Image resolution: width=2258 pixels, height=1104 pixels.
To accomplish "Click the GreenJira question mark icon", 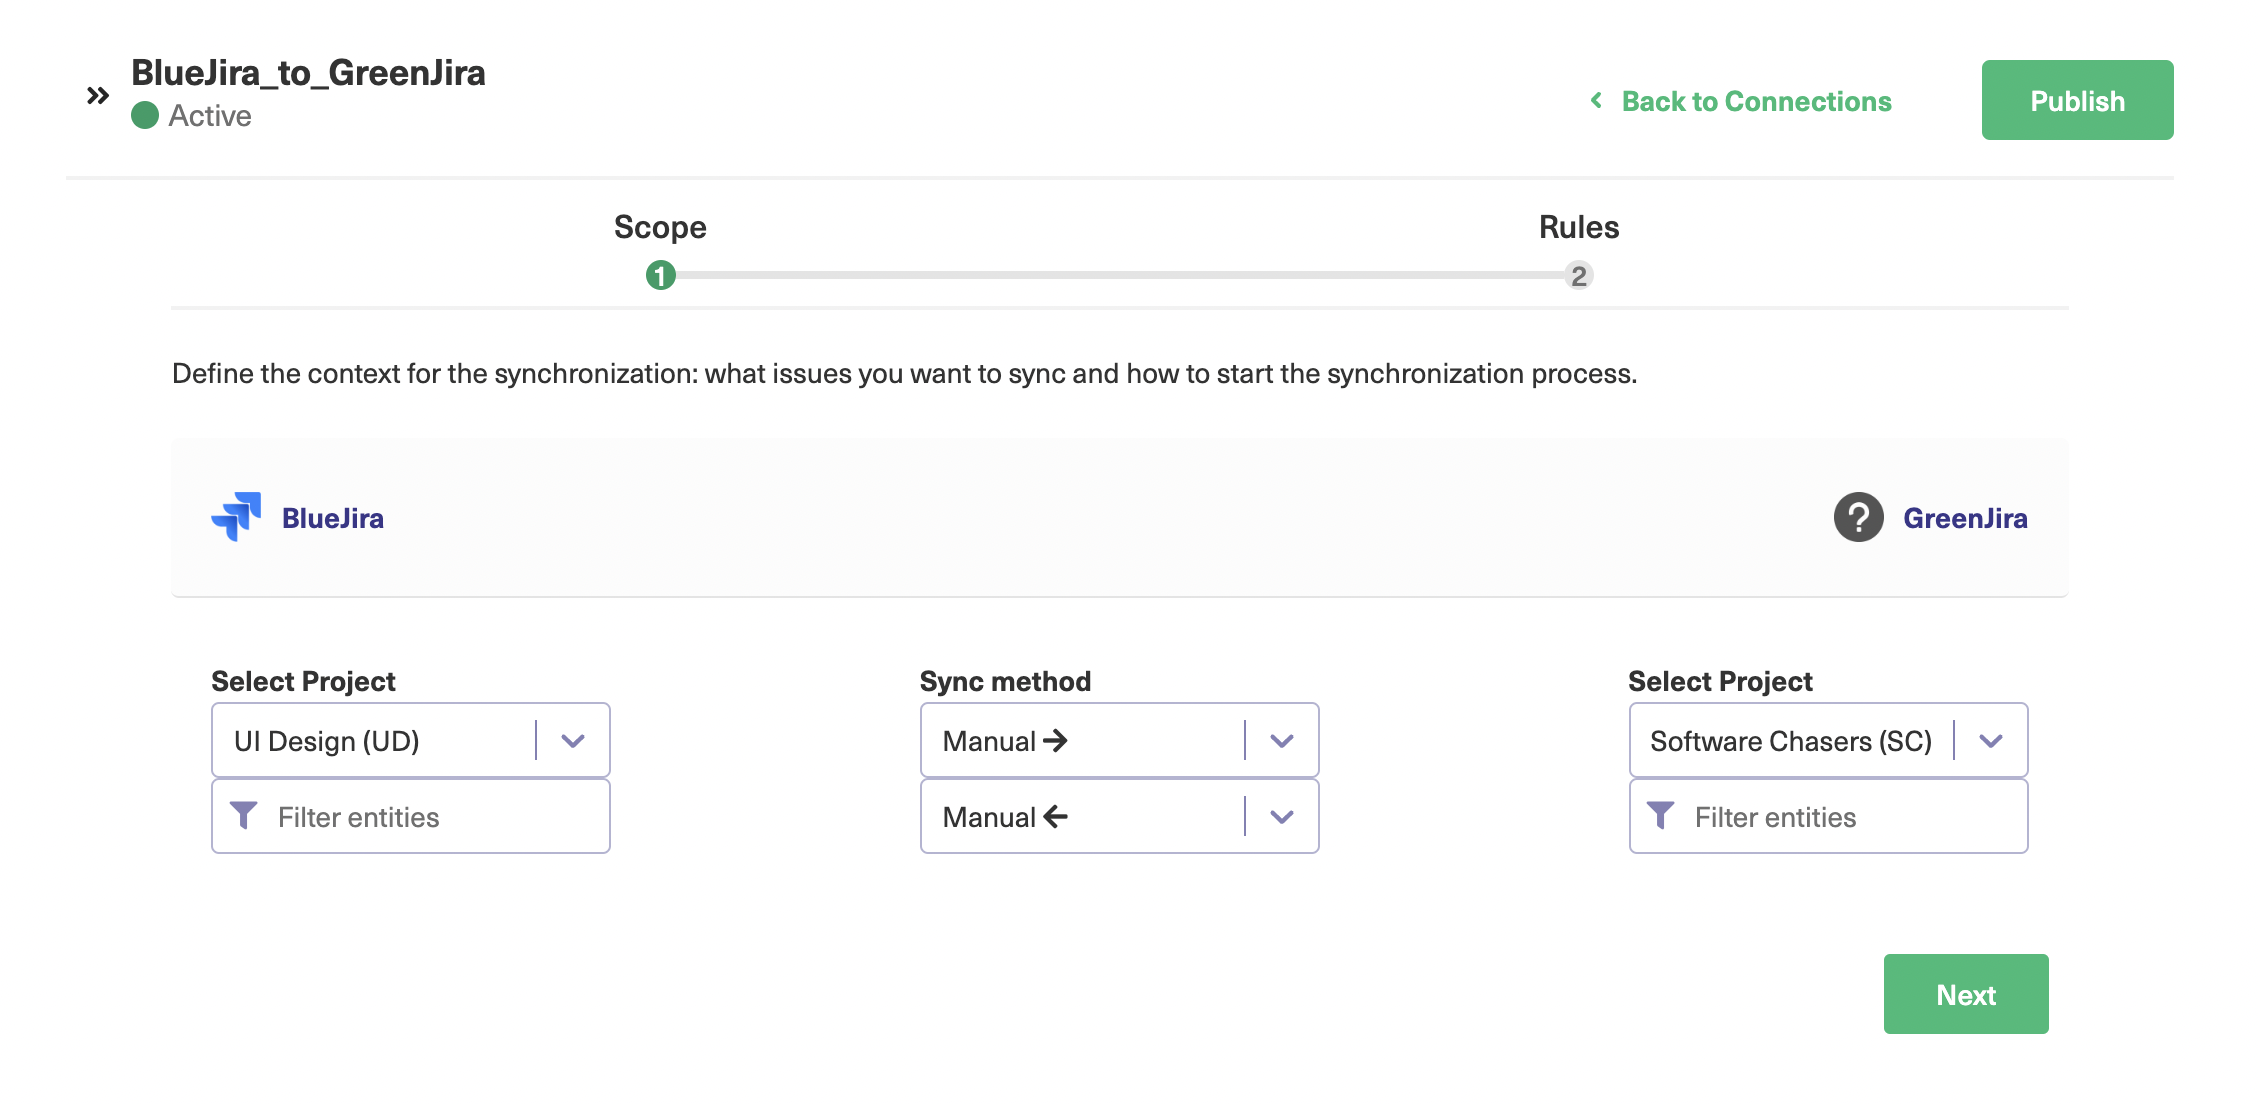I will pyautogui.click(x=1858, y=518).
